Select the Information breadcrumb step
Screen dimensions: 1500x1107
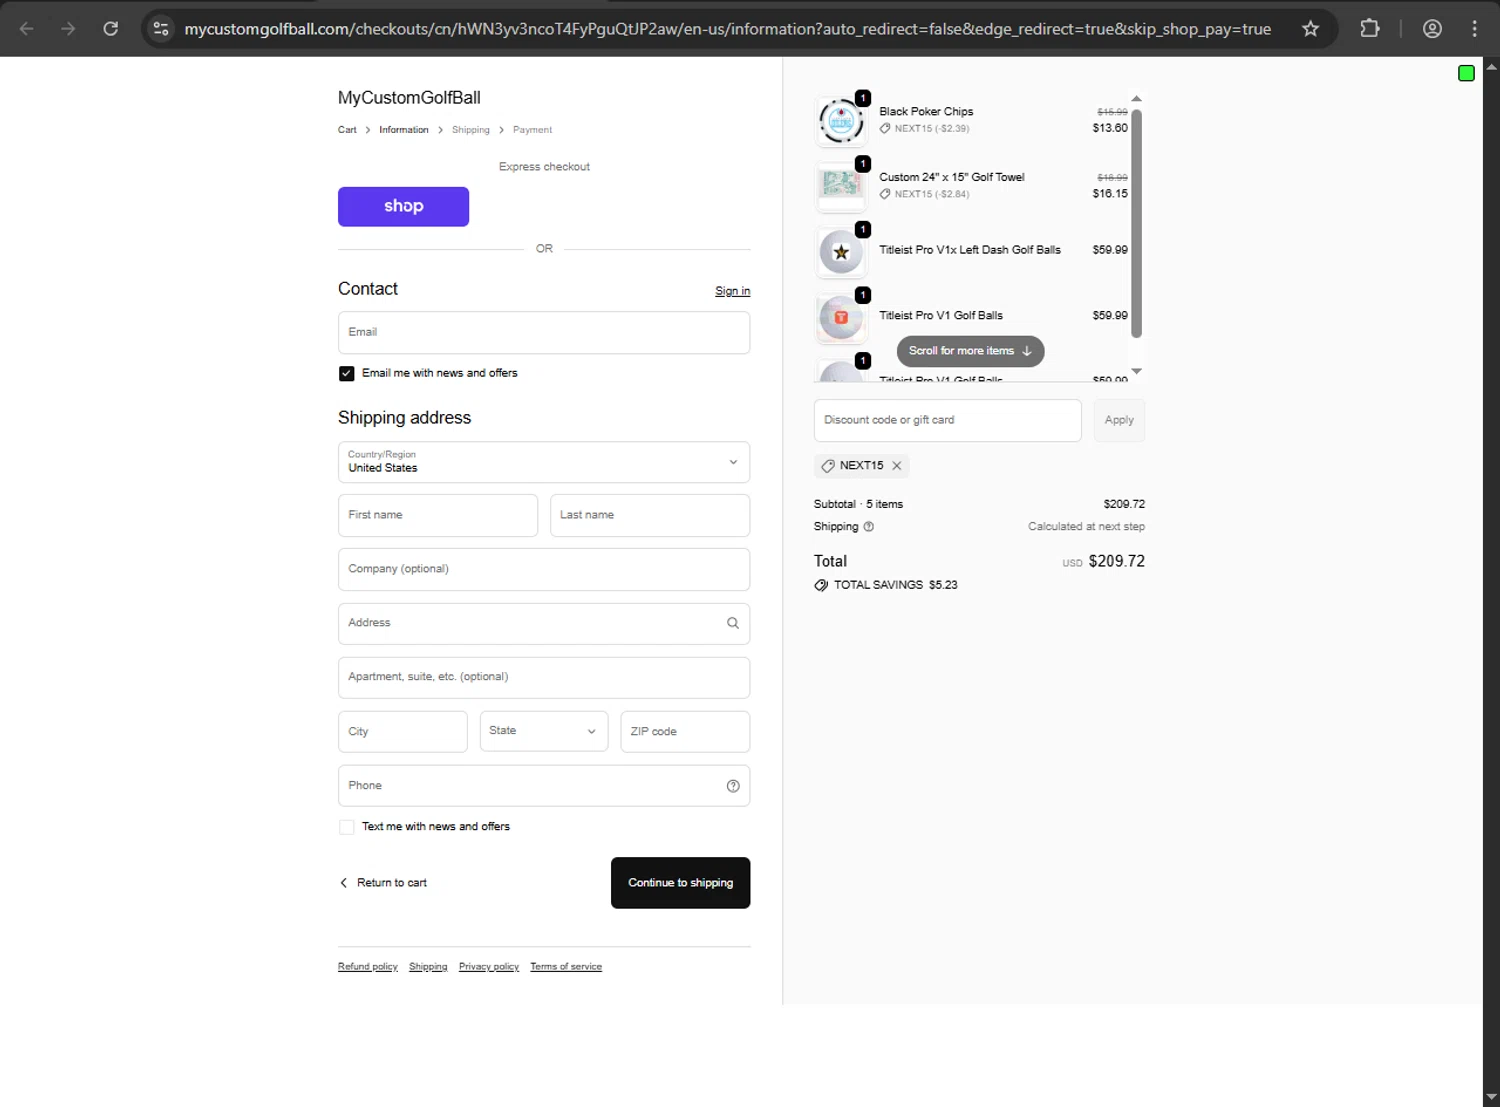403,130
